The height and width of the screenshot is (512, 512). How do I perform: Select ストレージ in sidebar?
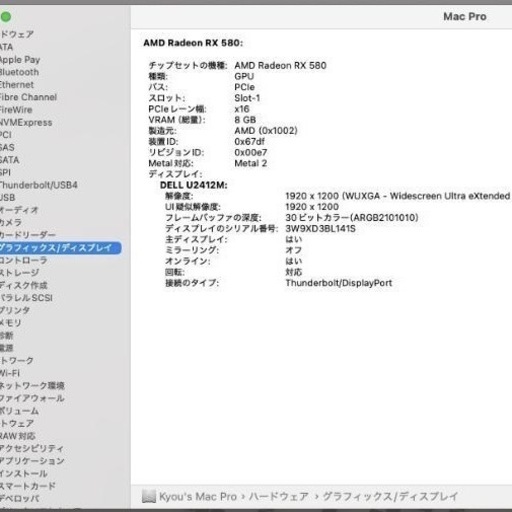coord(19,273)
